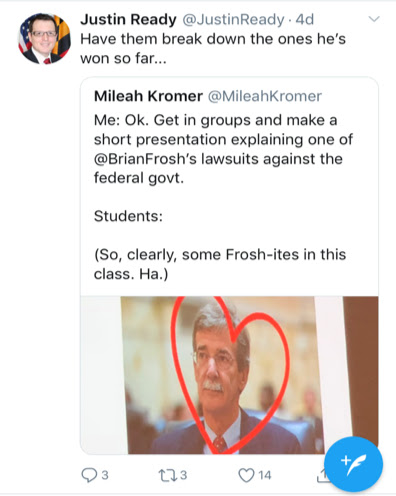Tap the compose new tweet button
The height and width of the screenshot is (496, 396).
click(x=353, y=464)
